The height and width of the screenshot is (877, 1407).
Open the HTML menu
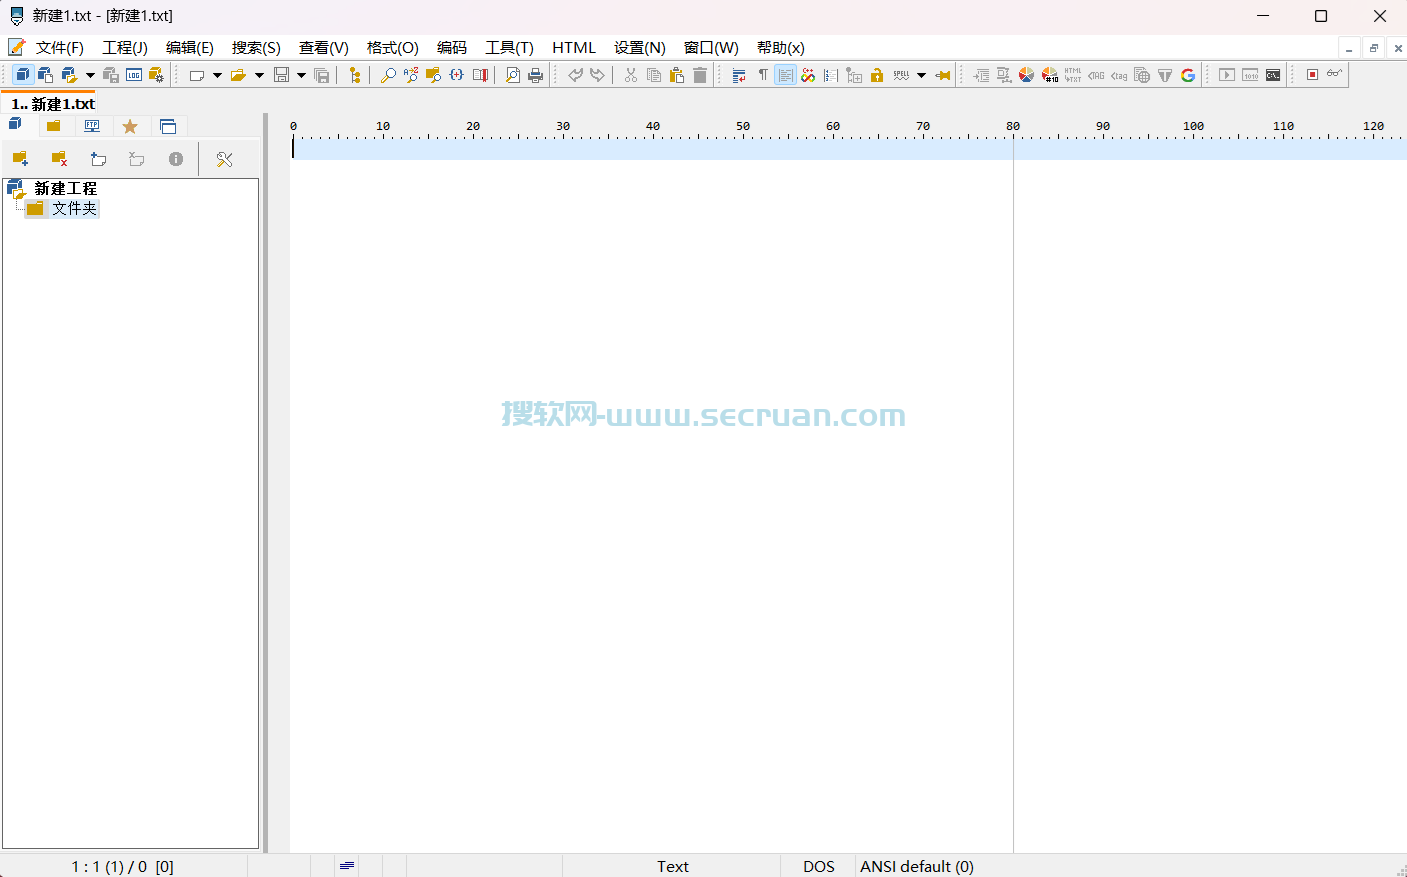574,47
